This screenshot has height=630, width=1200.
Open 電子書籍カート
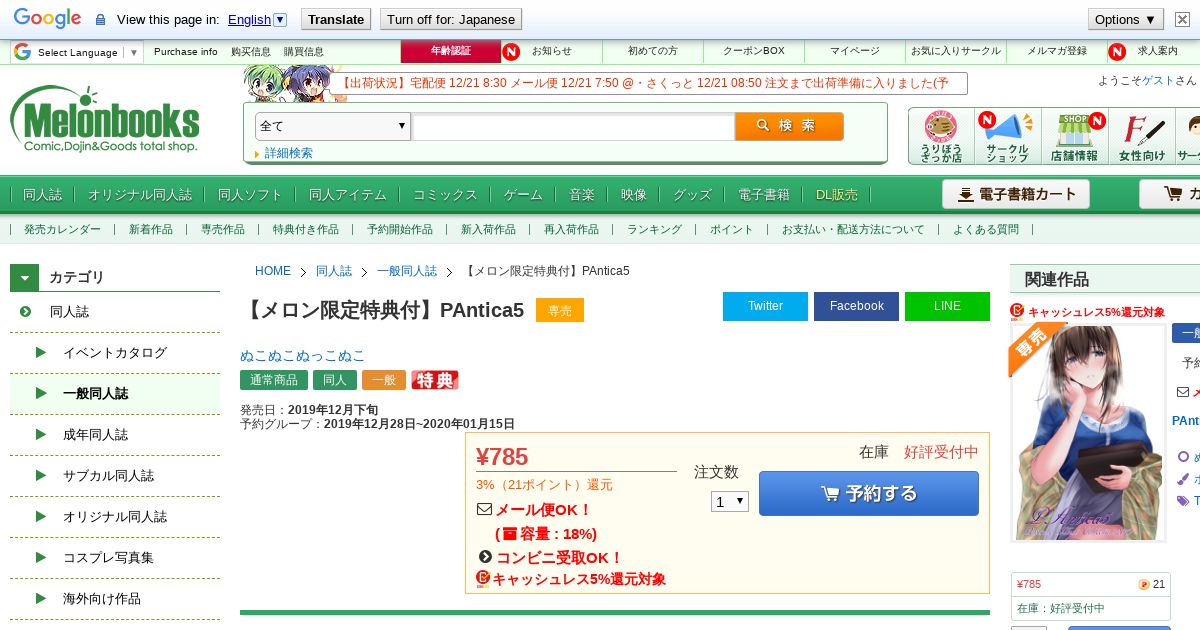coord(1016,194)
